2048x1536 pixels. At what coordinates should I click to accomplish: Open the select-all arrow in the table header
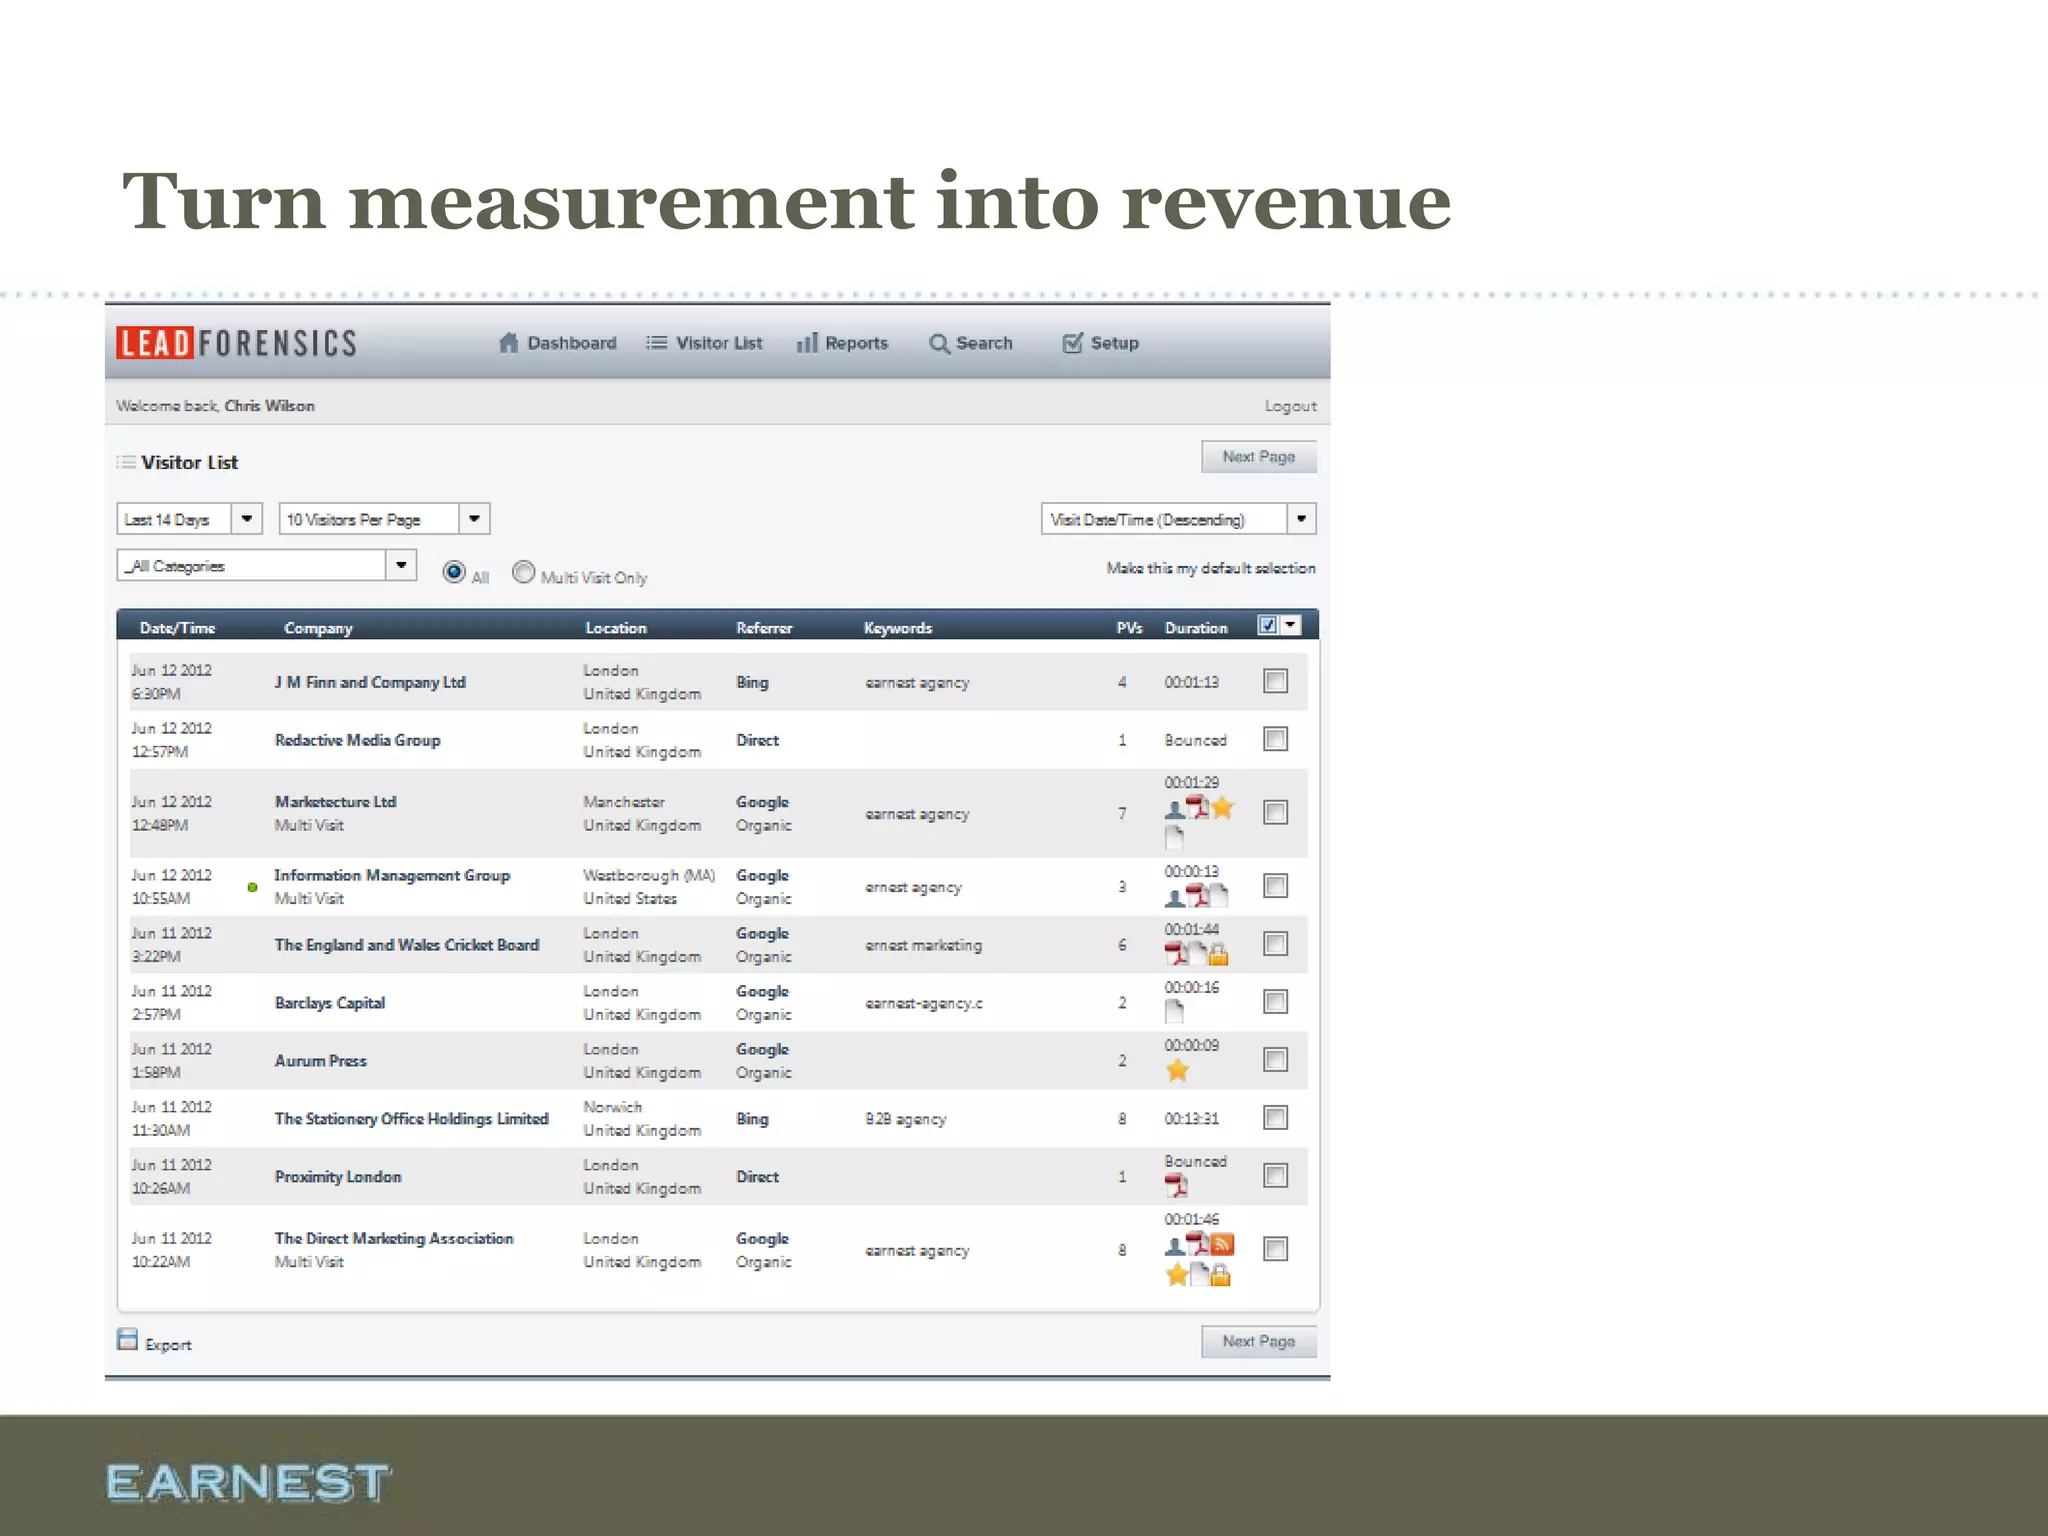tap(1291, 625)
